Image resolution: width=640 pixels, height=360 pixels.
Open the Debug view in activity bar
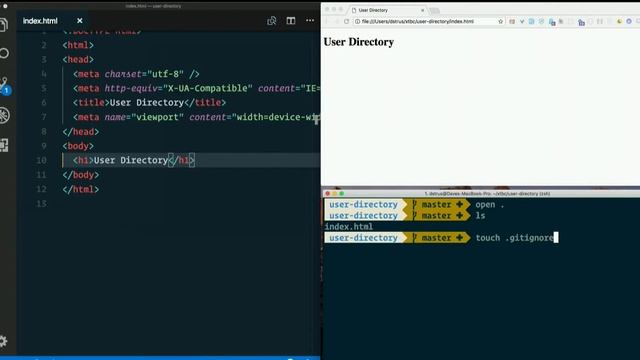(x=4, y=115)
